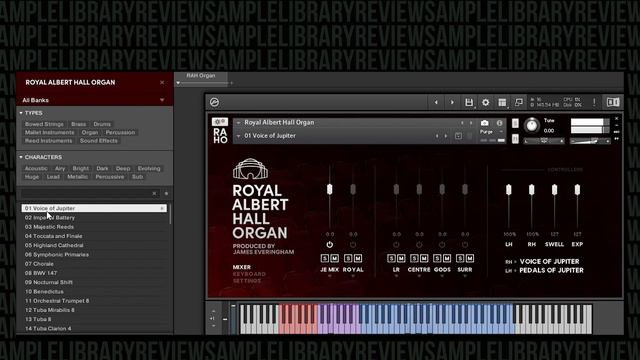Enable the GODS mic power button
The image size is (640, 360).
(x=442, y=244)
